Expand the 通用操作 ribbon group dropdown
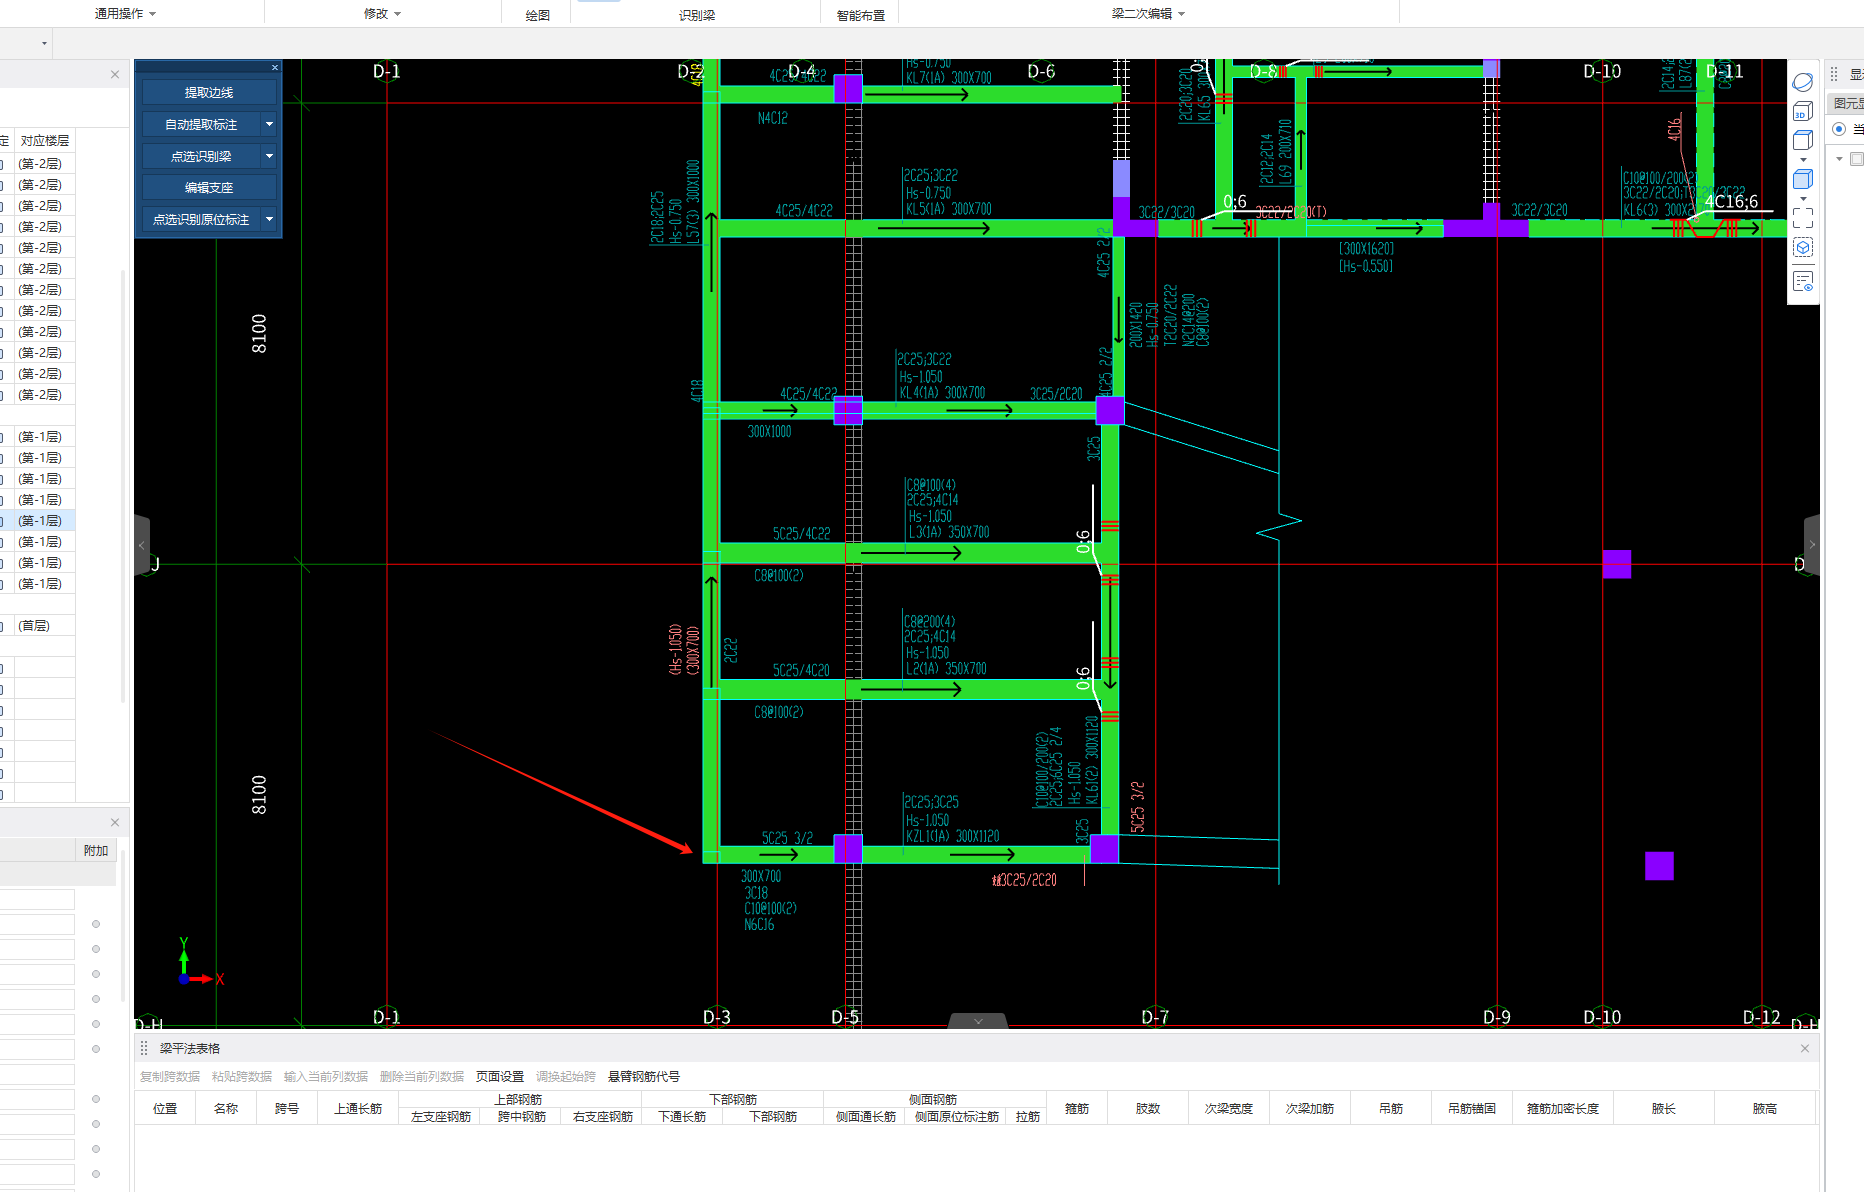Screen dimensions: 1864x1192 click(152, 14)
